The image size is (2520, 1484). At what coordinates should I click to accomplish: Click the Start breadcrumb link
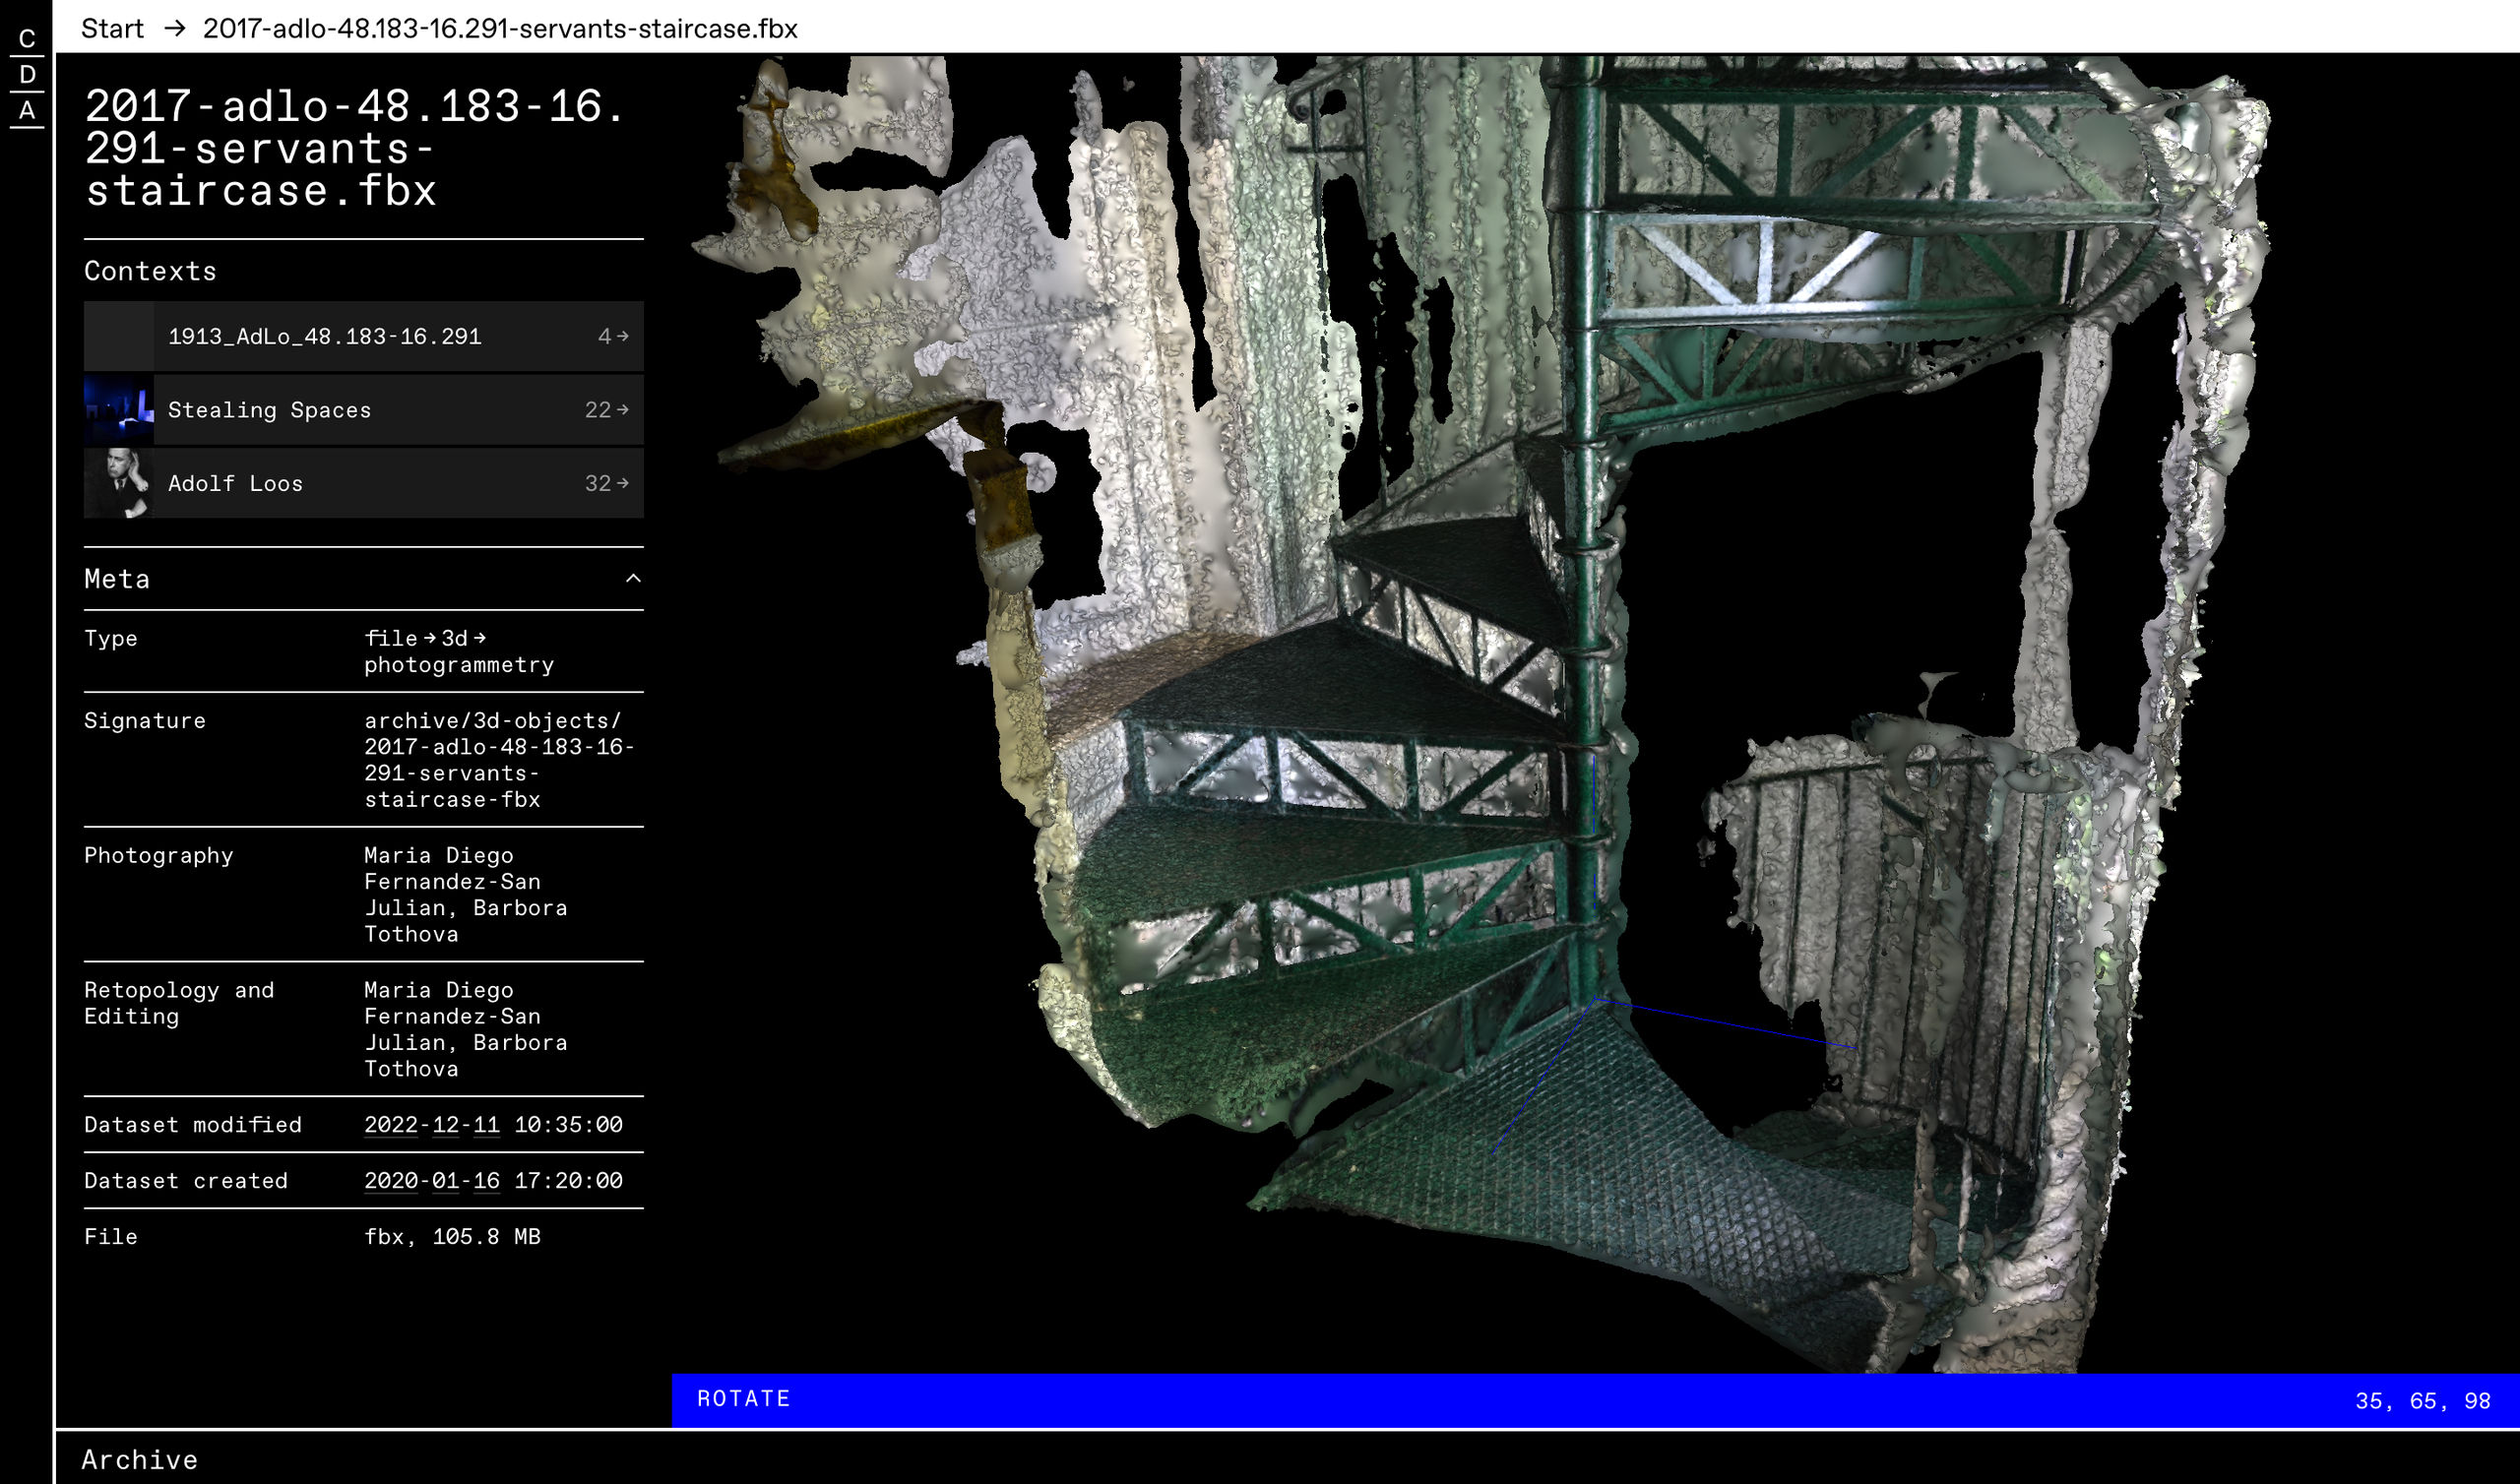(x=112, y=28)
